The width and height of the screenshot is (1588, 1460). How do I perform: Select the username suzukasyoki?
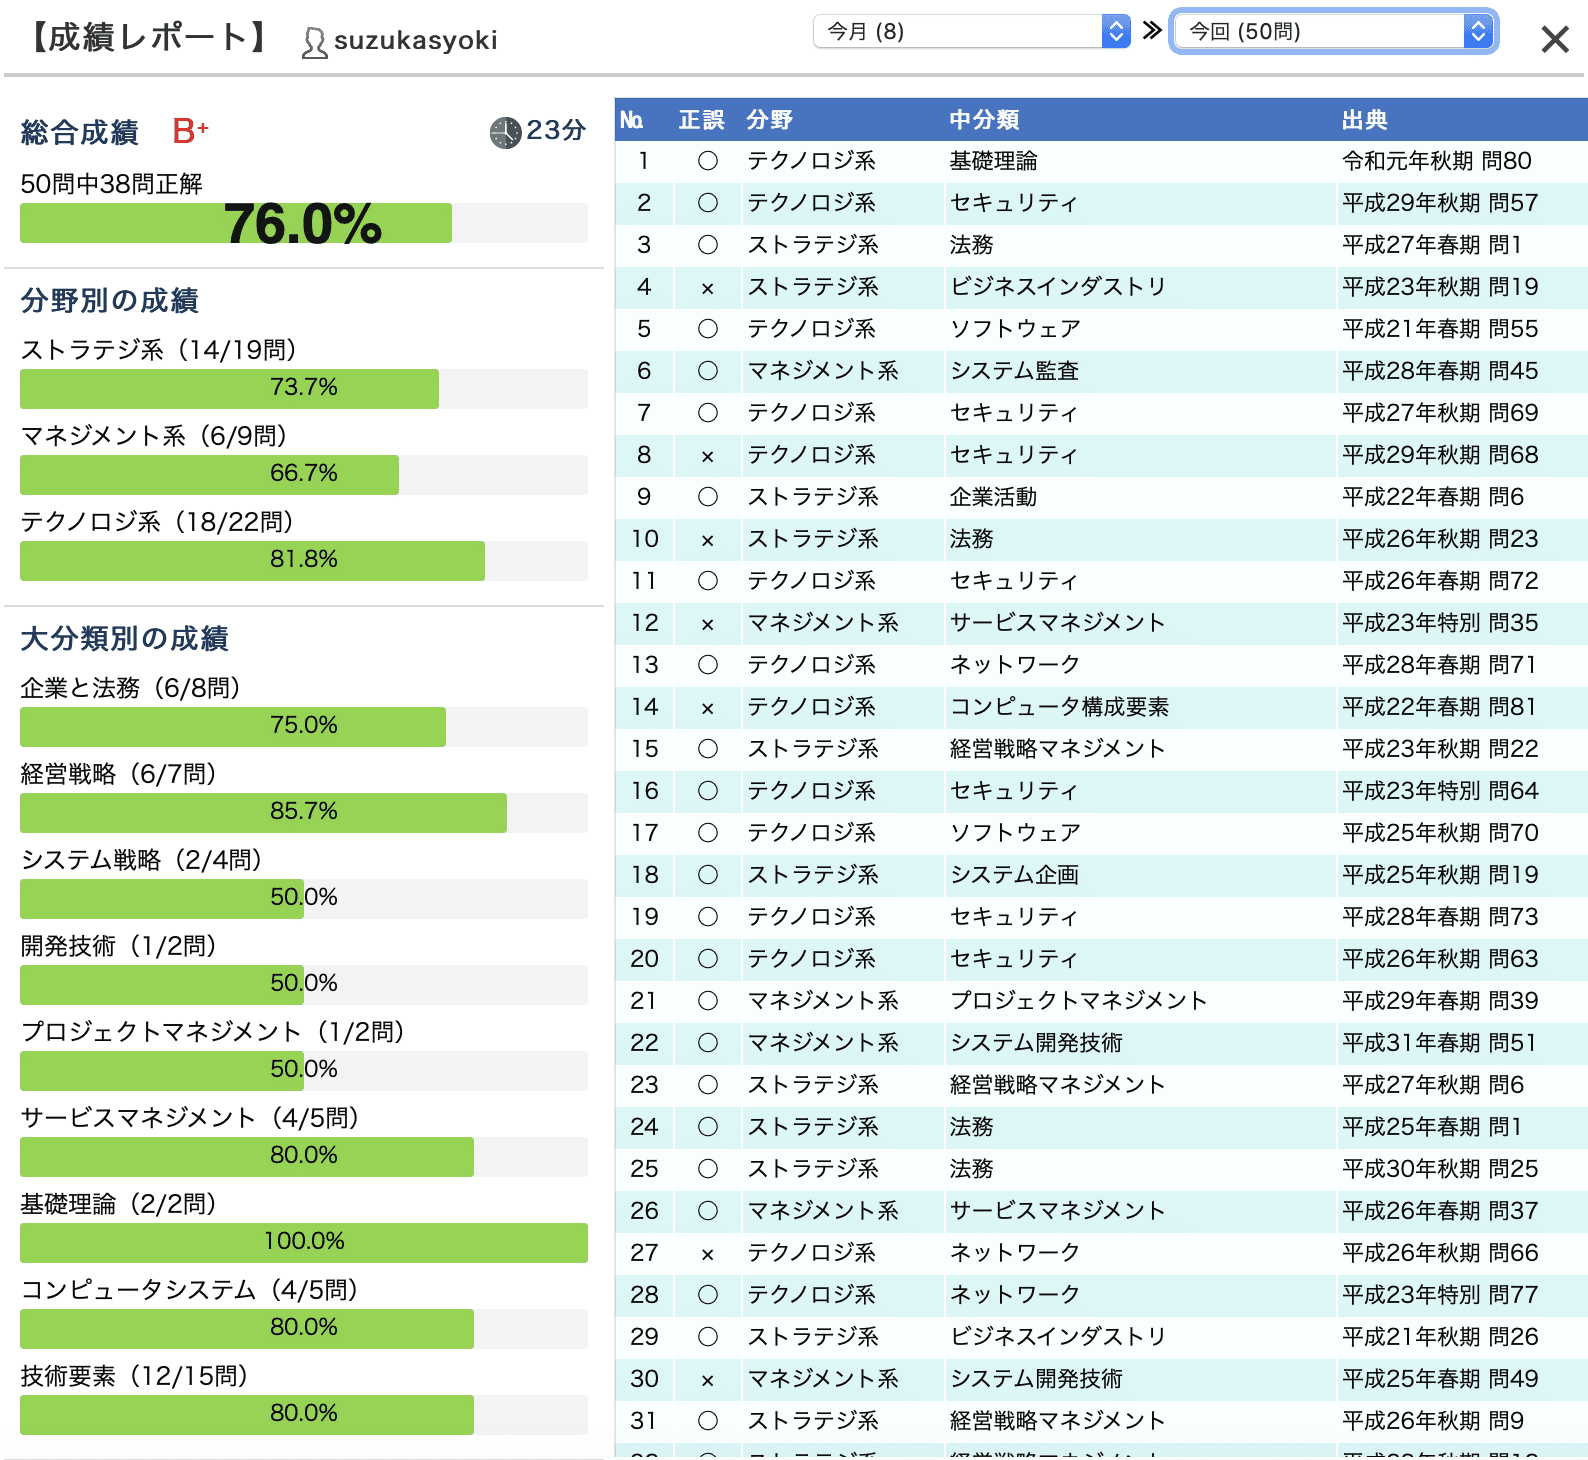point(415,40)
